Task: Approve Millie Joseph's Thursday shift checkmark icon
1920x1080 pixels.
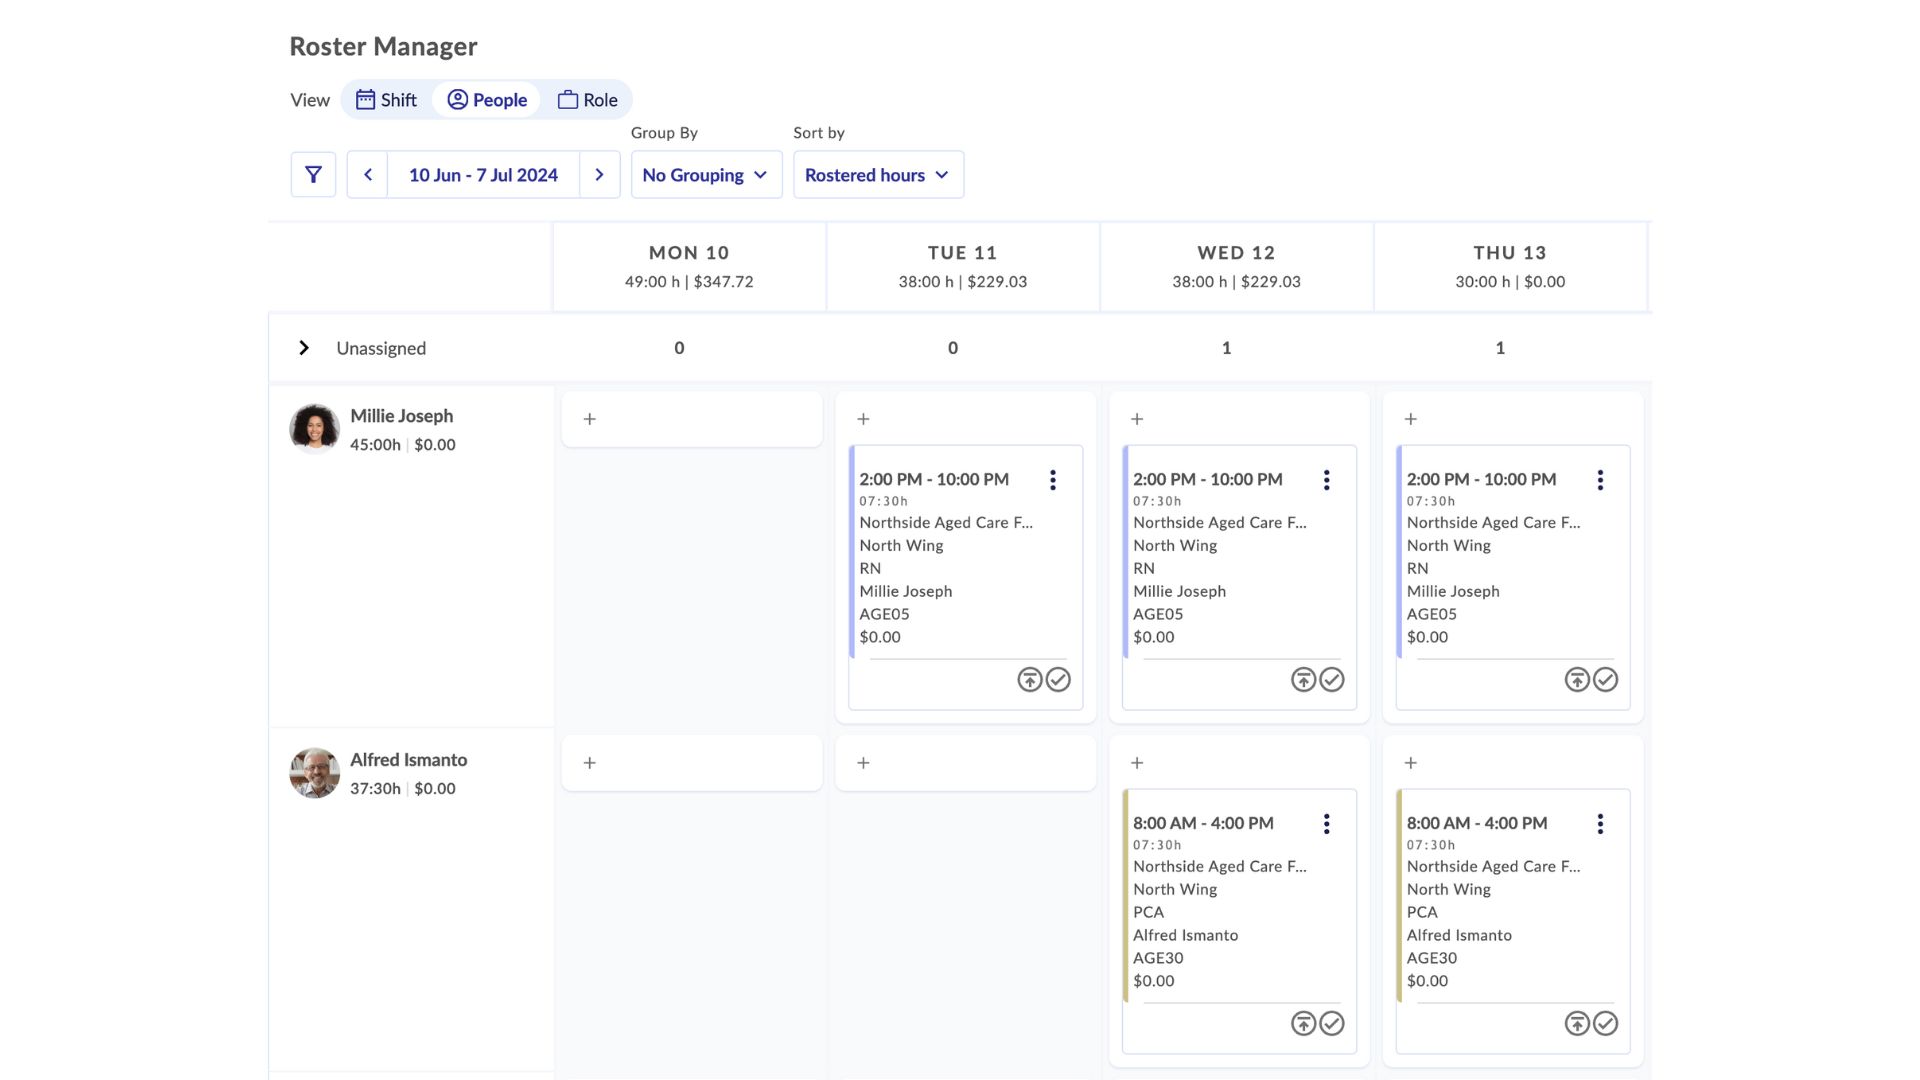Action: (x=1605, y=680)
